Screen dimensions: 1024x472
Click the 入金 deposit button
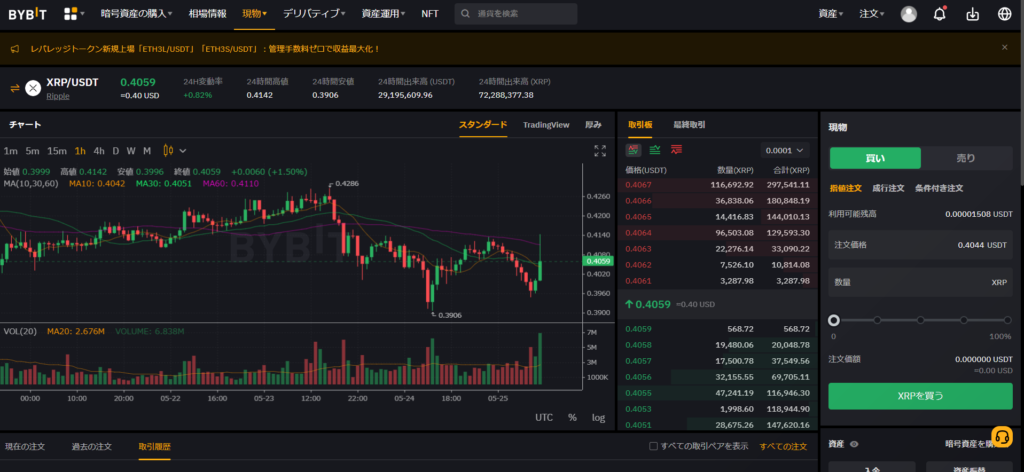pyautogui.click(x=872, y=467)
